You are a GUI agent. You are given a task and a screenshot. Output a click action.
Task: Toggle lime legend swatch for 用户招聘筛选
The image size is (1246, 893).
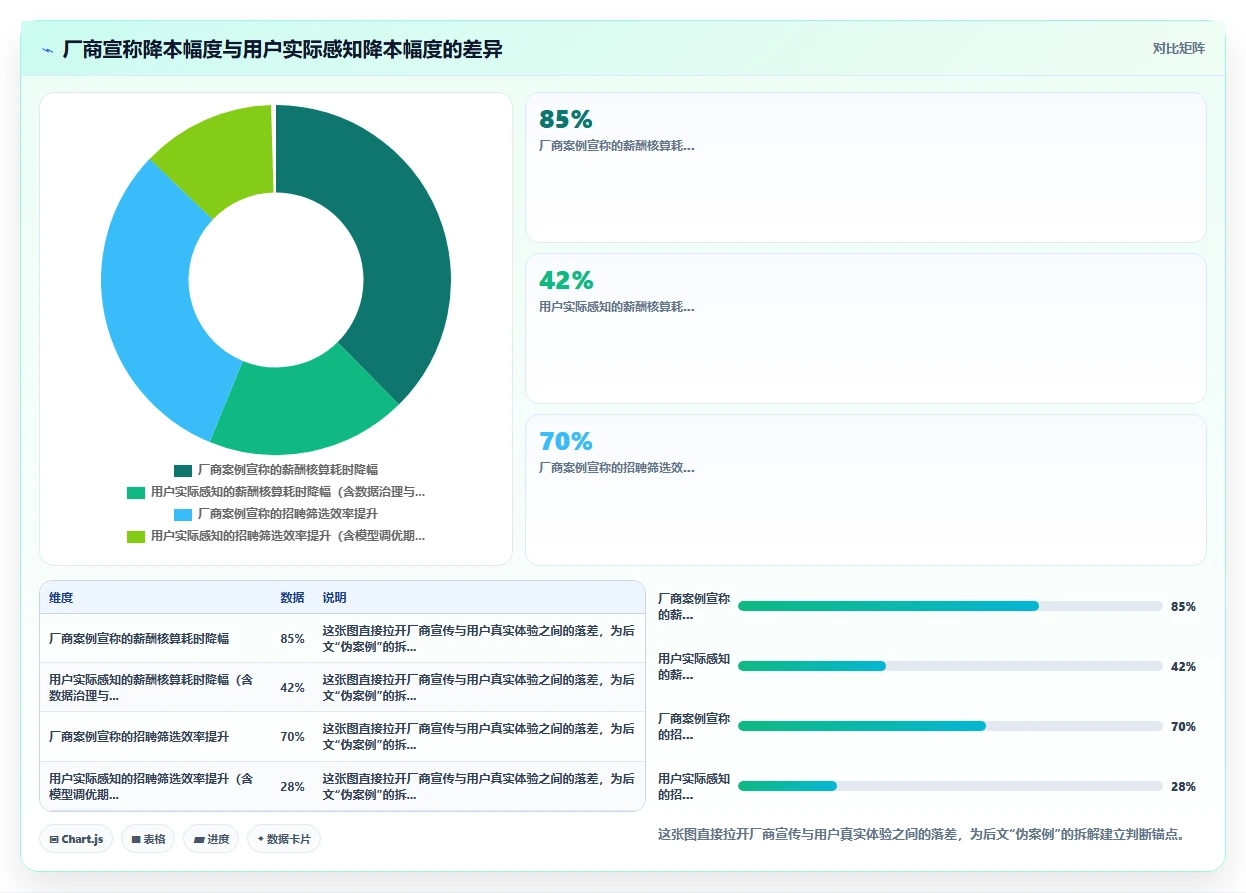coord(136,536)
